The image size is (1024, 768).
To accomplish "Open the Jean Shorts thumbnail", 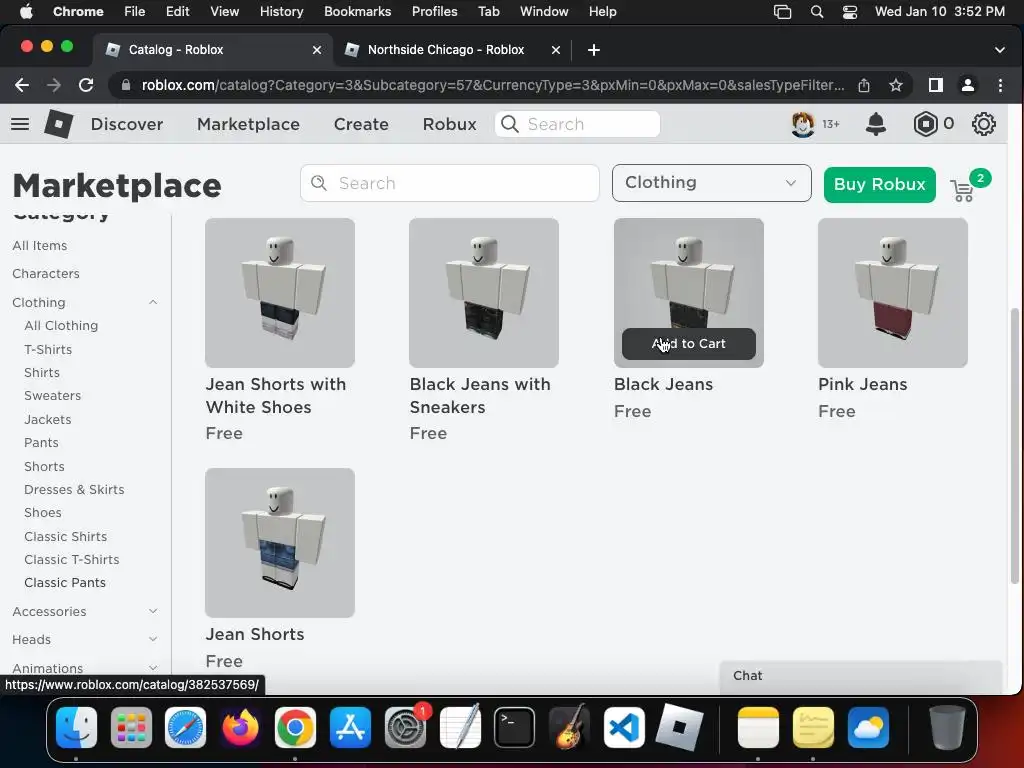I will pos(280,542).
